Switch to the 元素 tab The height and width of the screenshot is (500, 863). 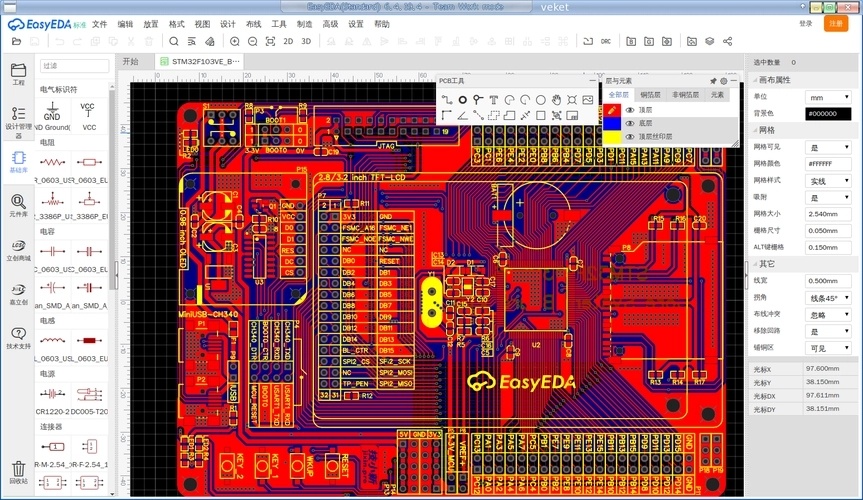coord(717,95)
